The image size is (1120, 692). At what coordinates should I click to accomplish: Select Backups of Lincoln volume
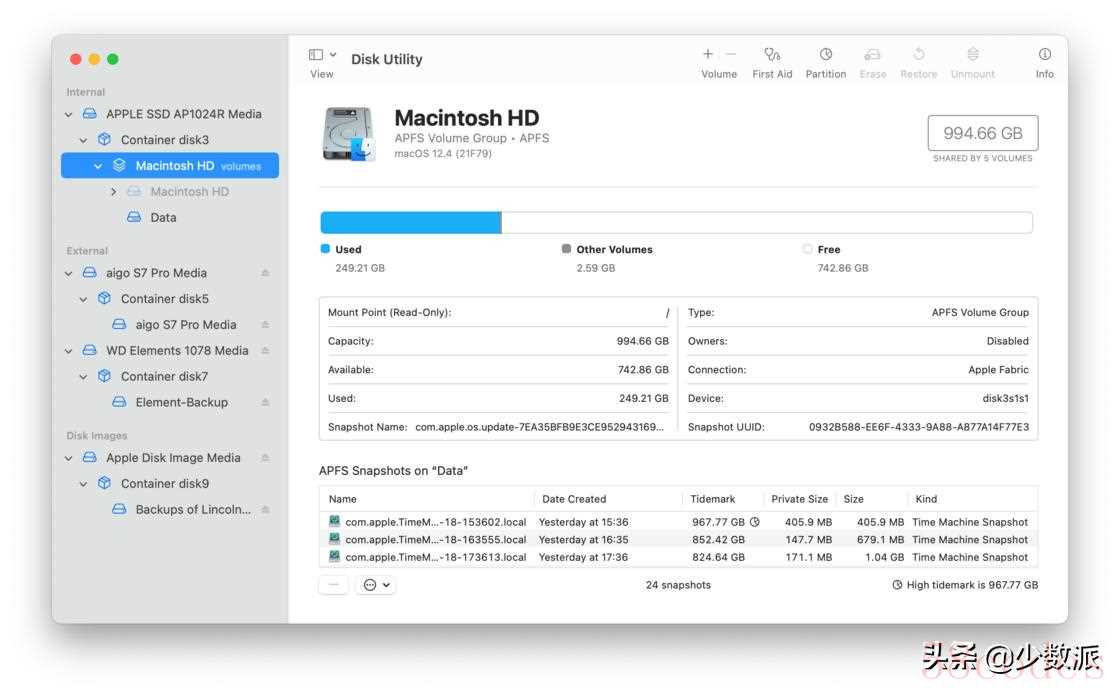[193, 510]
